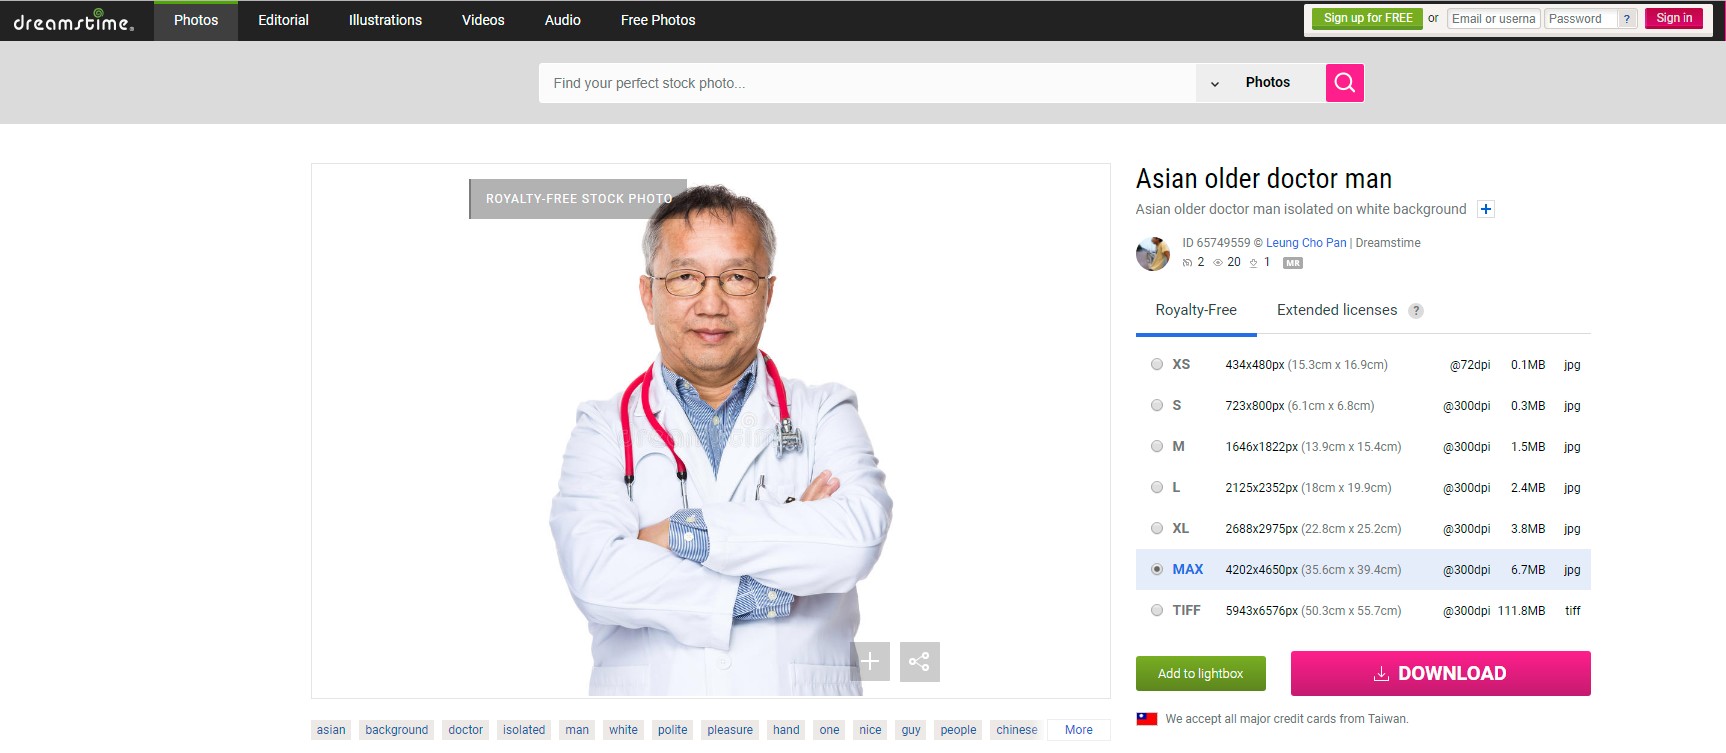This screenshot has height=753, width=1726.
Task: Click the doctor keyword tag
Action: coord(466,730)
